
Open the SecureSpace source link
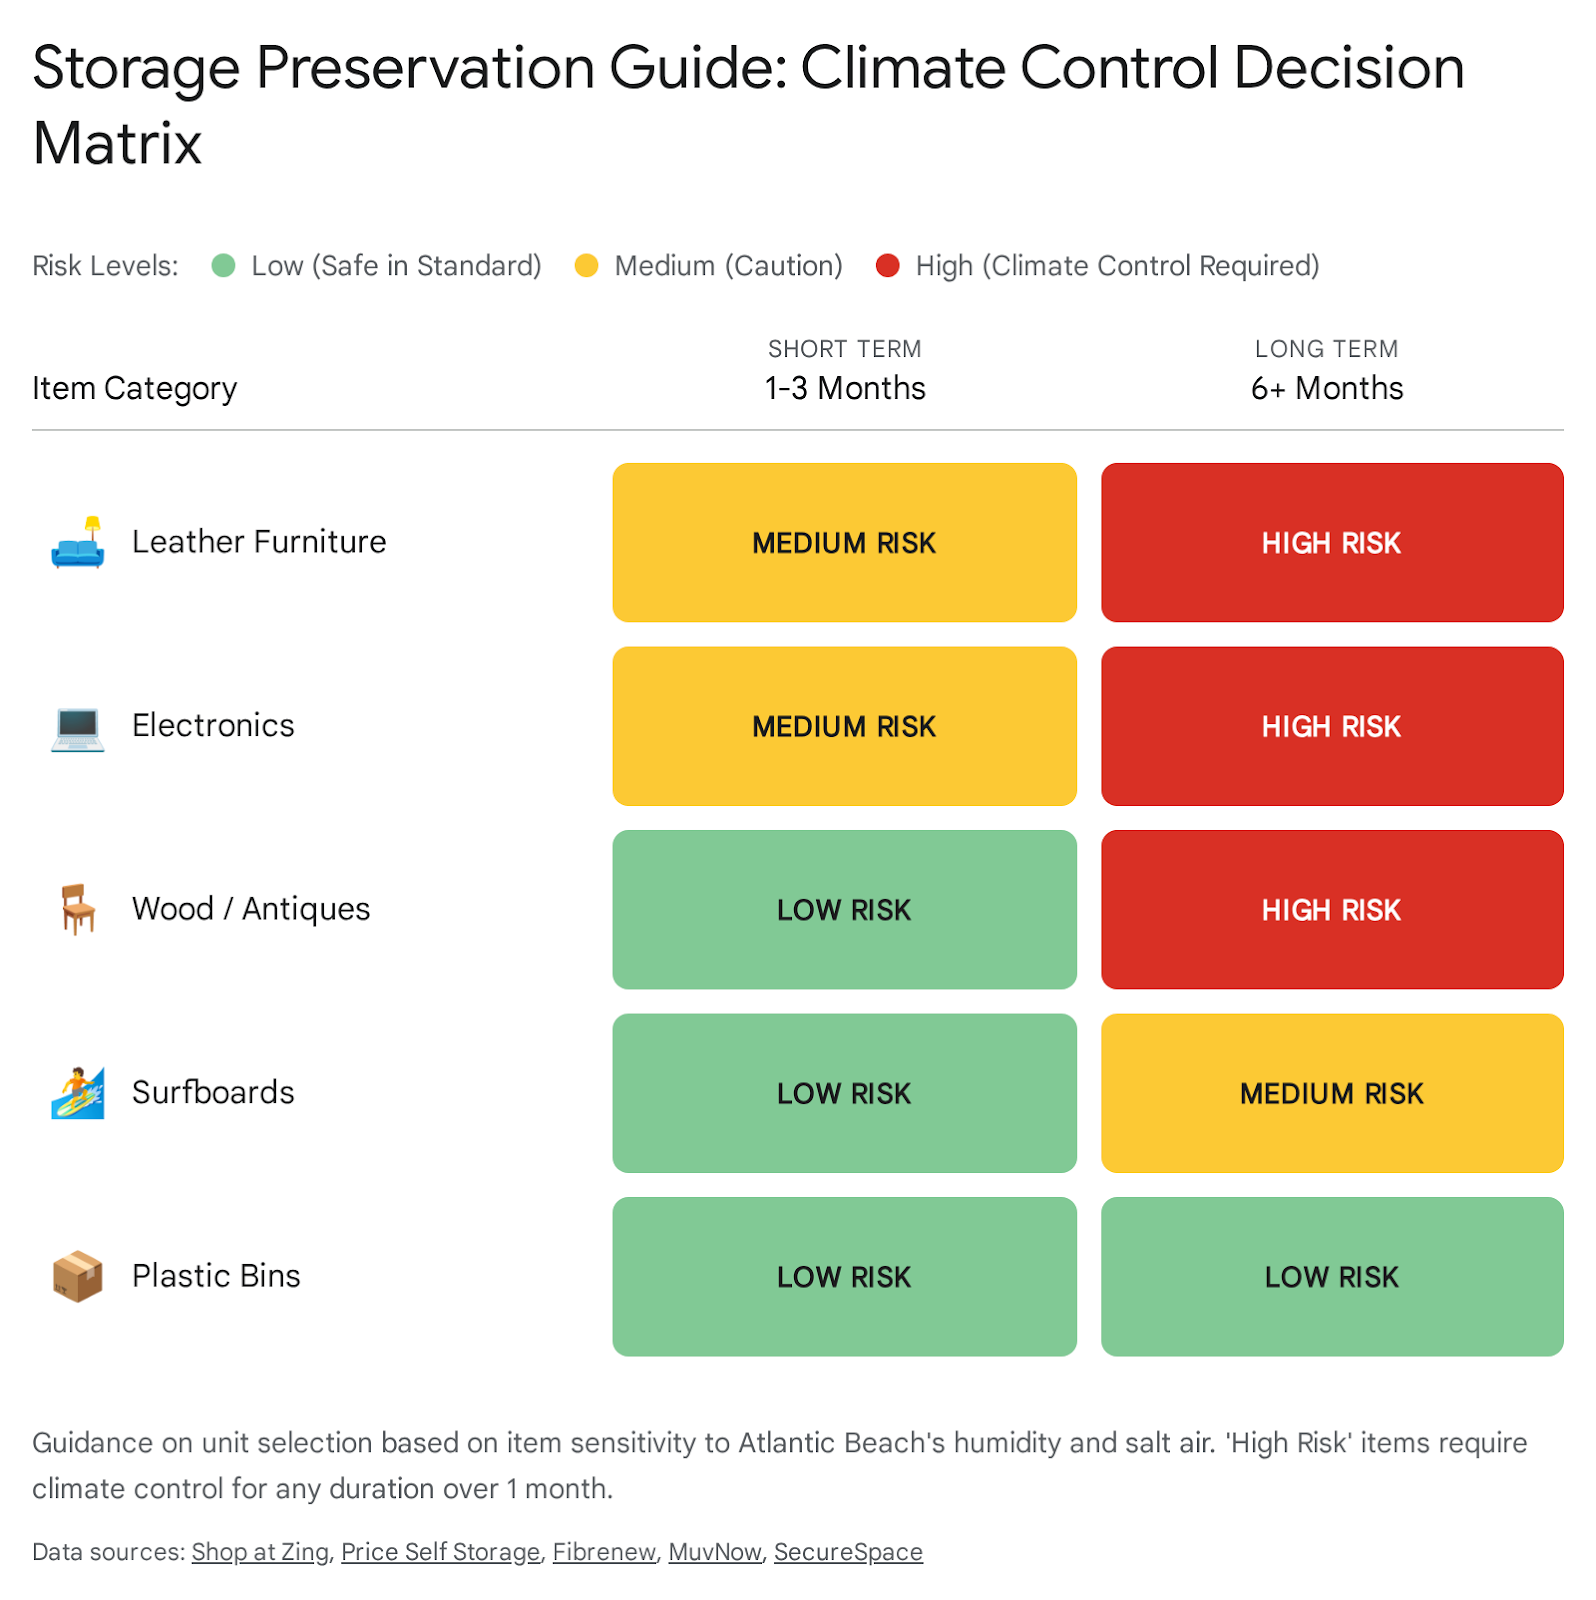[848, 1552]
